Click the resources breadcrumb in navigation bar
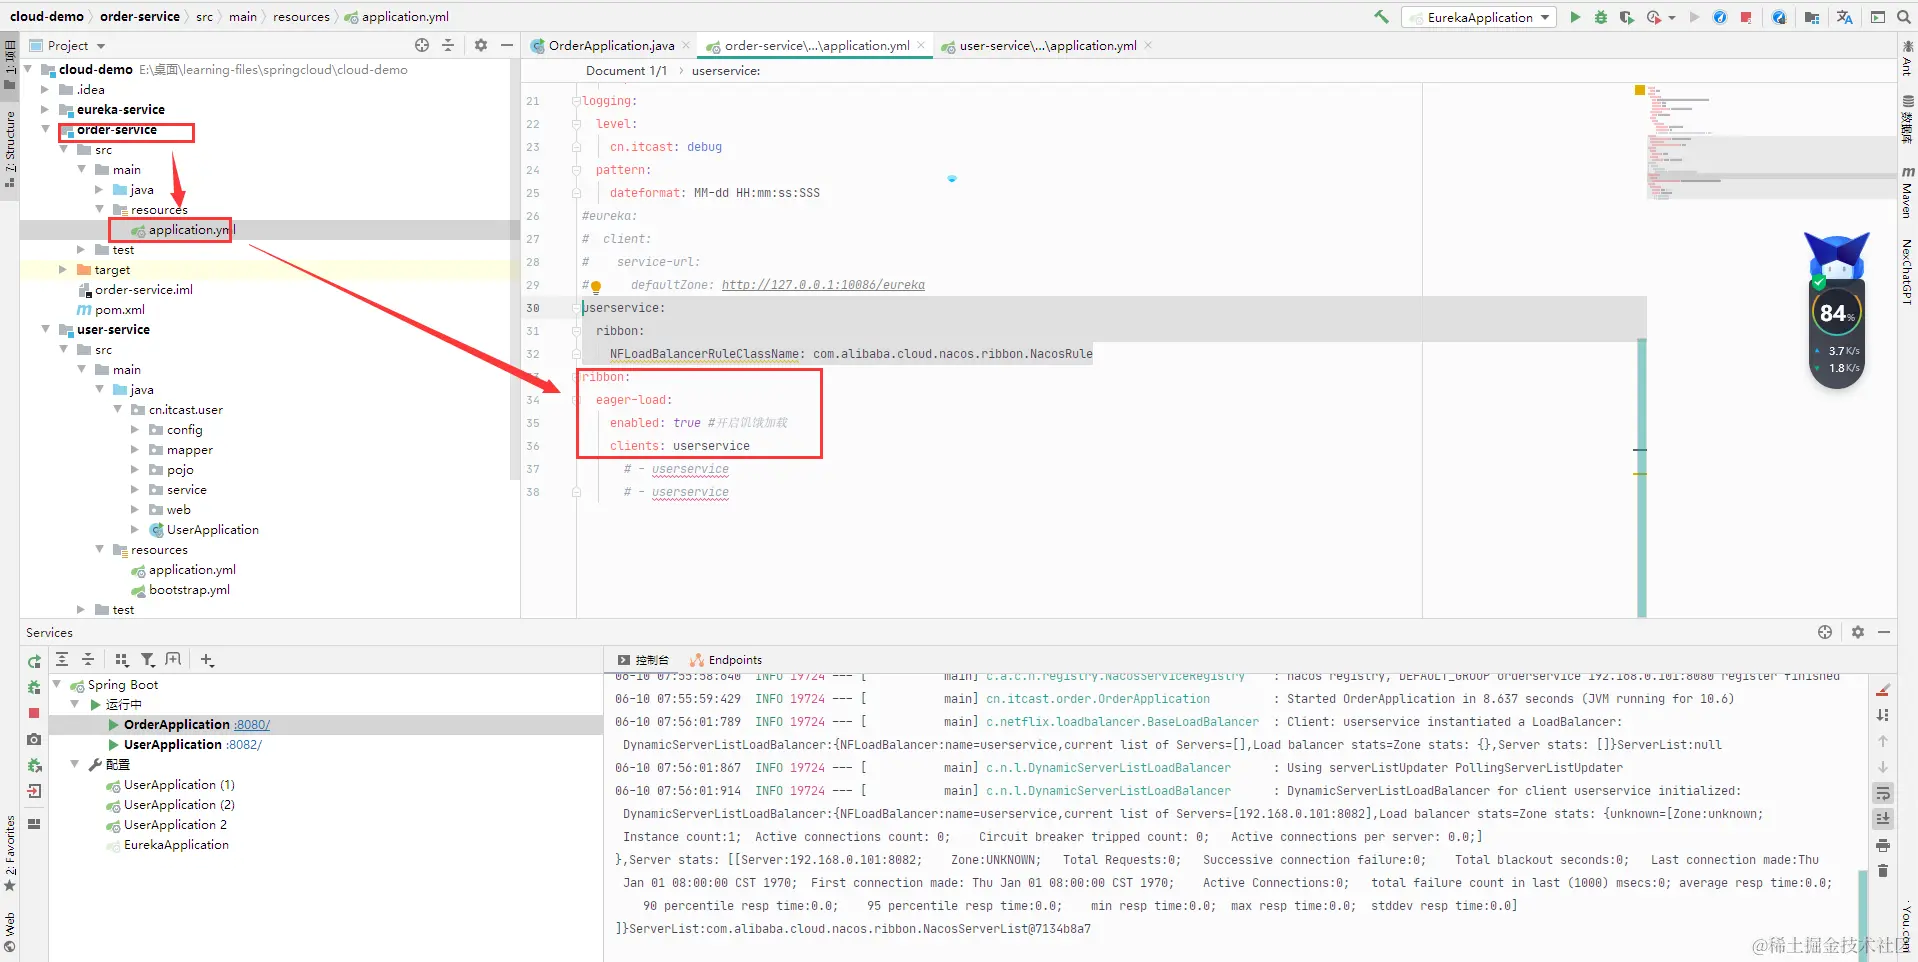 [x=301, y=17]
